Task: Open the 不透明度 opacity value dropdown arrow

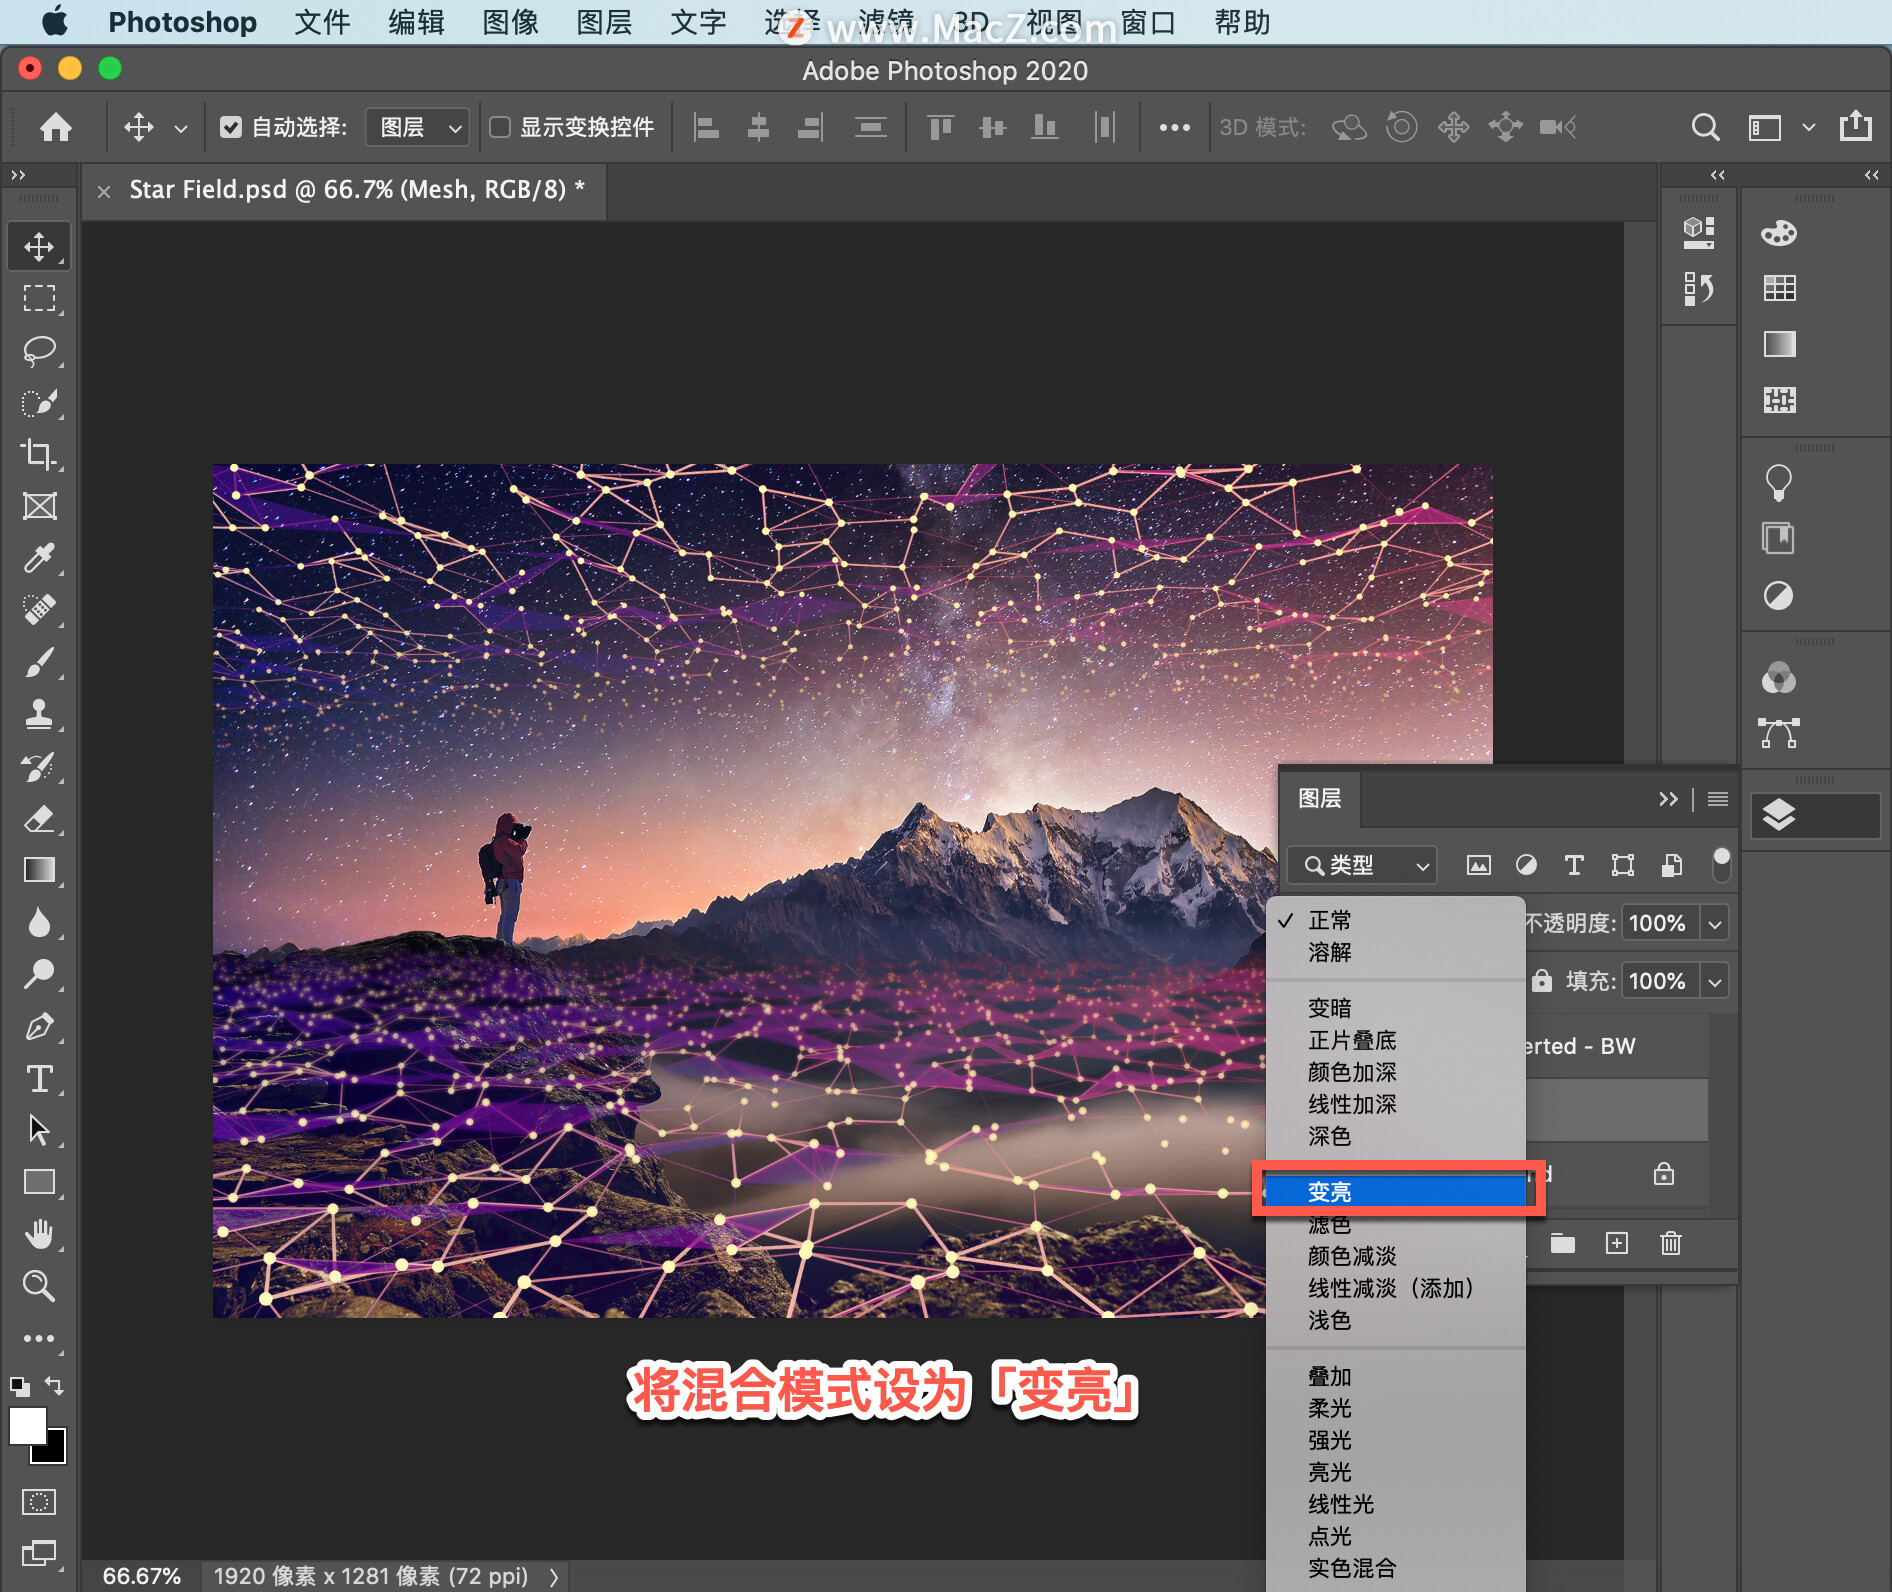Action: point(1715,923)
